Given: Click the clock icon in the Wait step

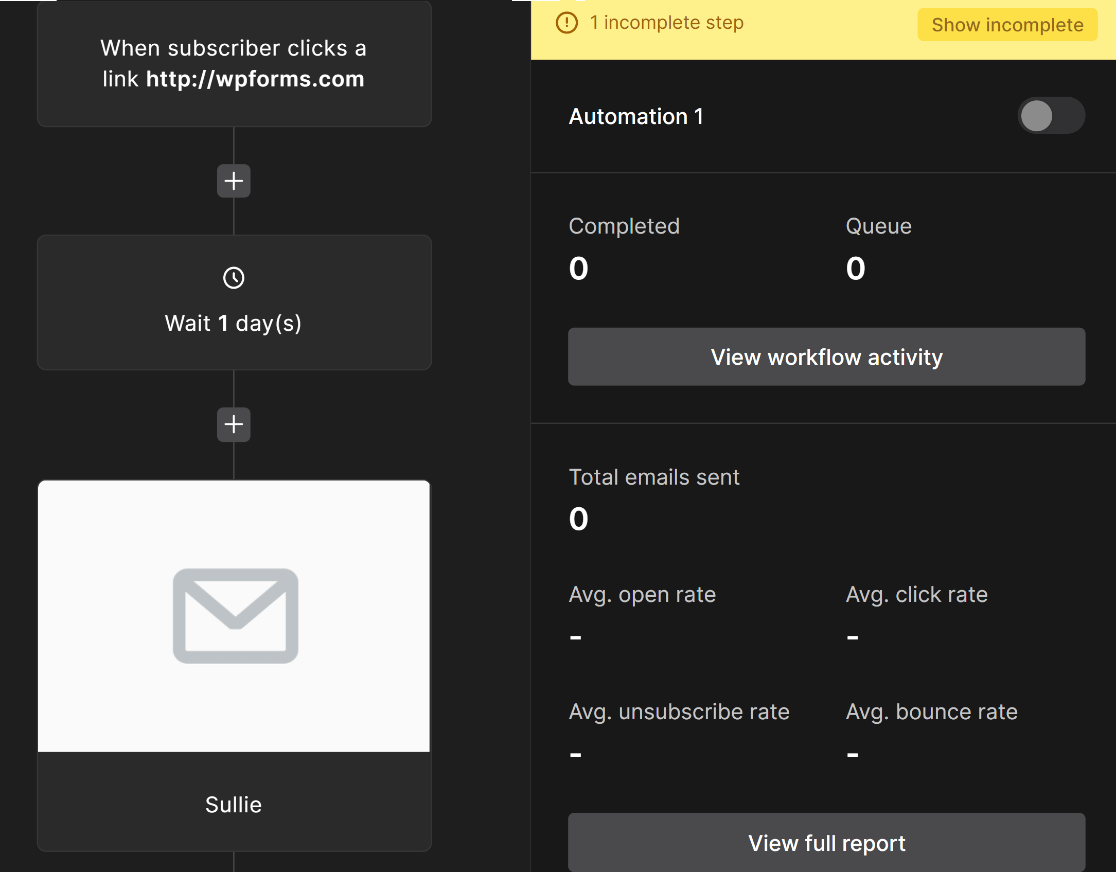Looking at the screenshot, I should [x=233, y=278].
